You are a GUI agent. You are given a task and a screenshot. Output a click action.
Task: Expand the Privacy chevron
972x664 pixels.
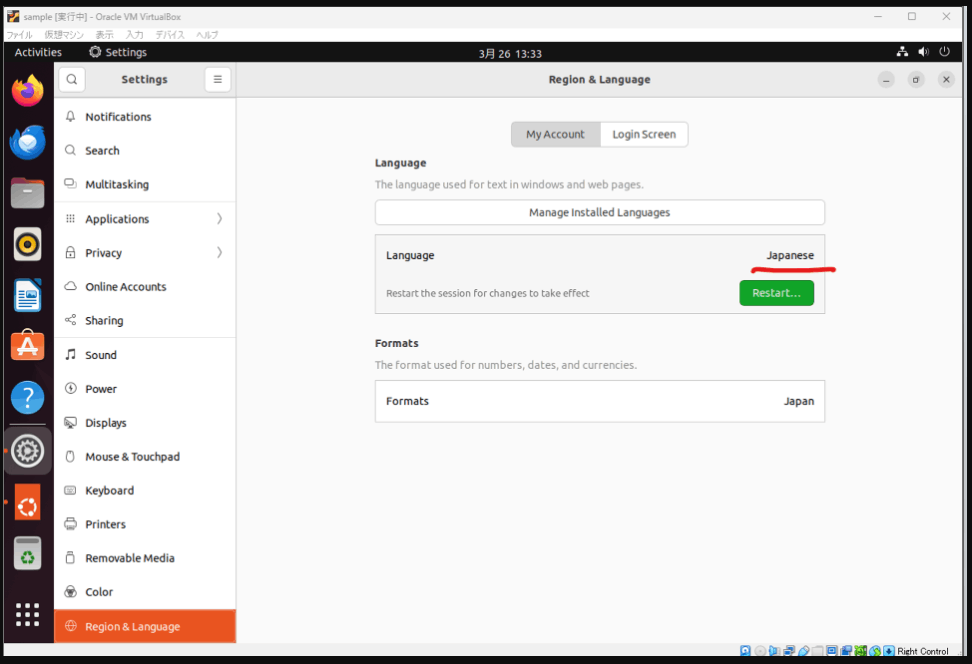click(x=219, y=252)
